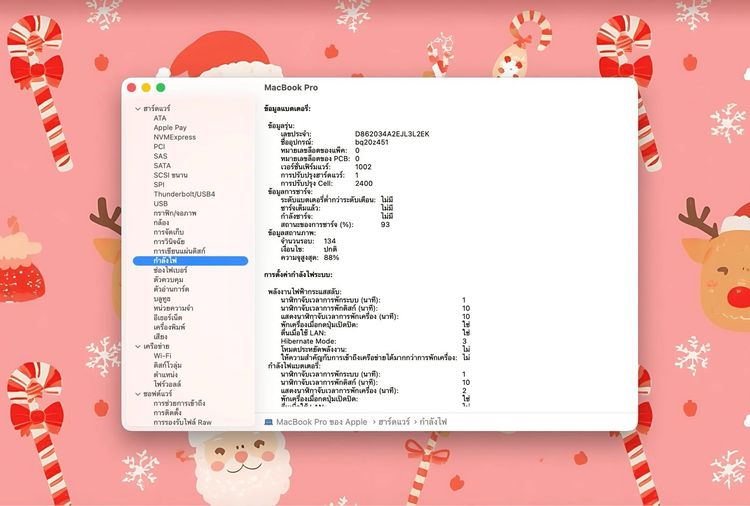Open ดิสก์โวลุ่ม in the sidebar
750x506 pixels.
(167, 365)
